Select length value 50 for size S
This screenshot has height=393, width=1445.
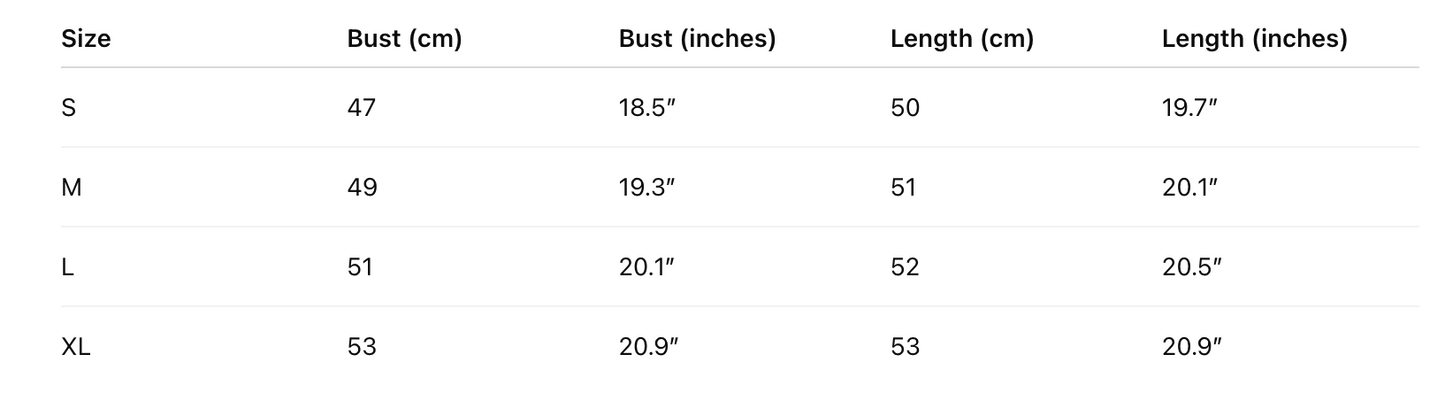905,107
